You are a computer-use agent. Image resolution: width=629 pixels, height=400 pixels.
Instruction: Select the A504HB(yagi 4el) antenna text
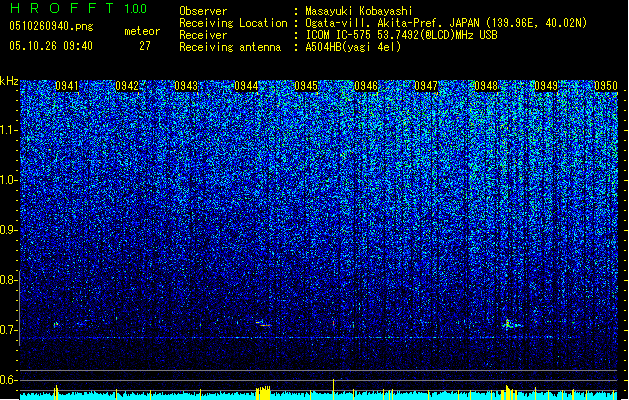tap(353, 47)
